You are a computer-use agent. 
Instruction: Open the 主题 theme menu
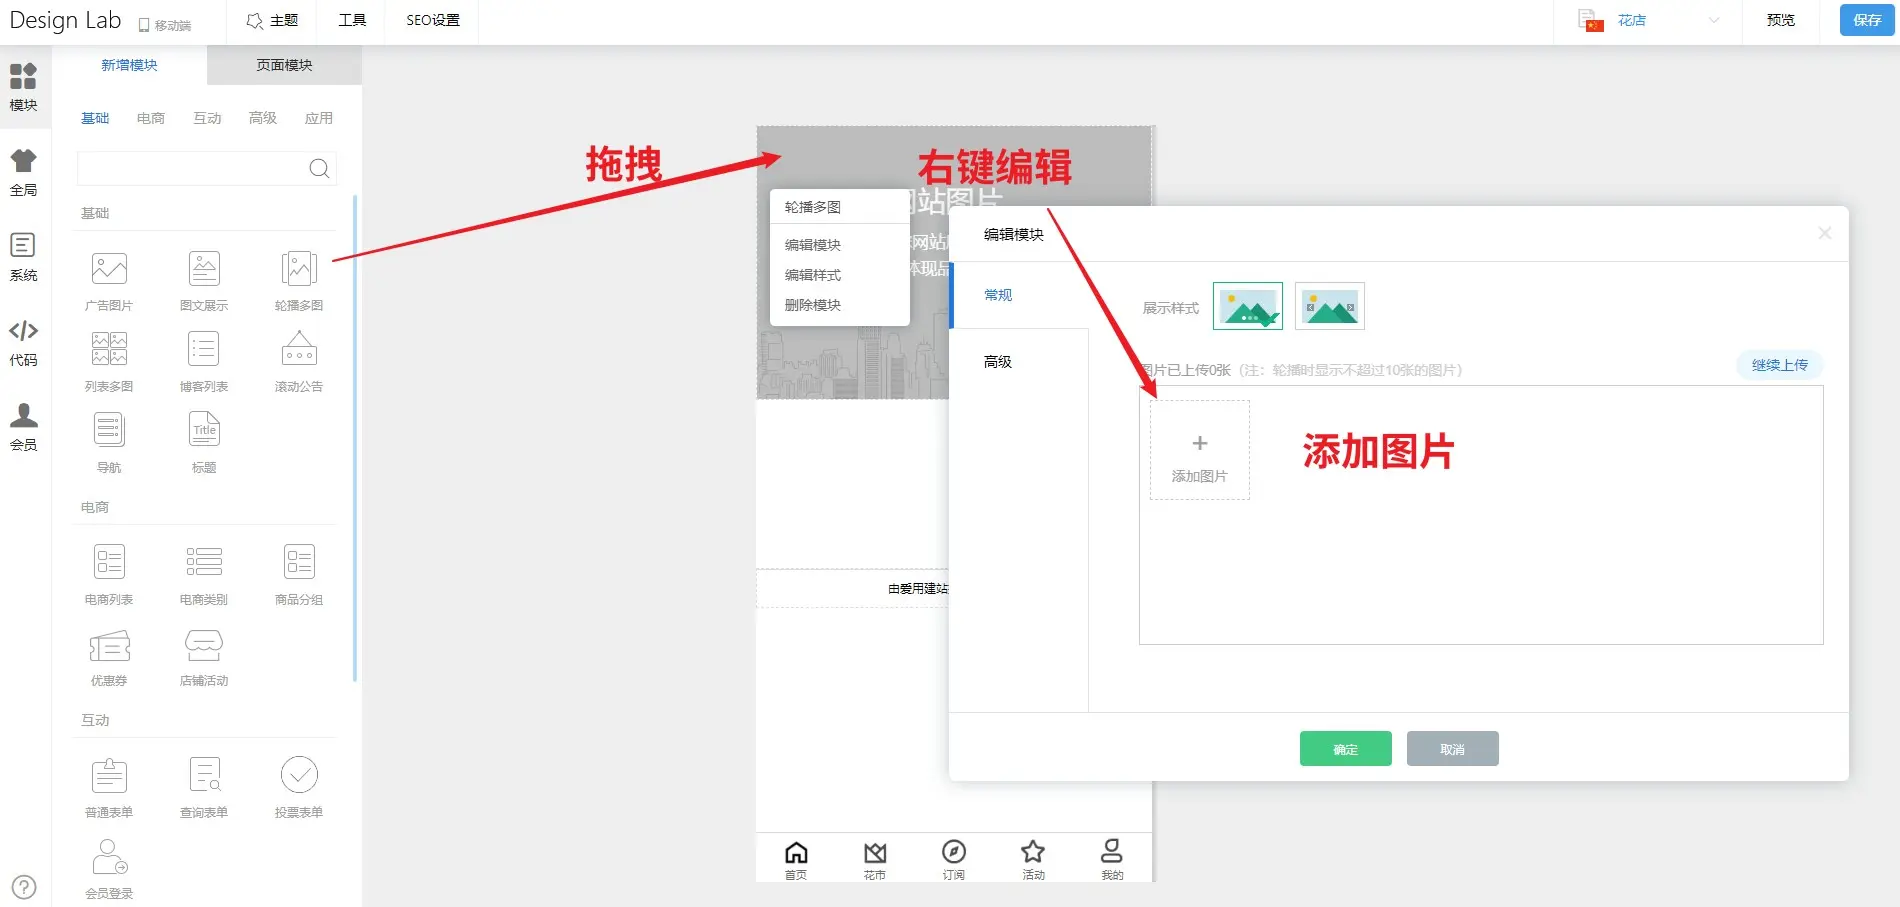pos(272,20)
